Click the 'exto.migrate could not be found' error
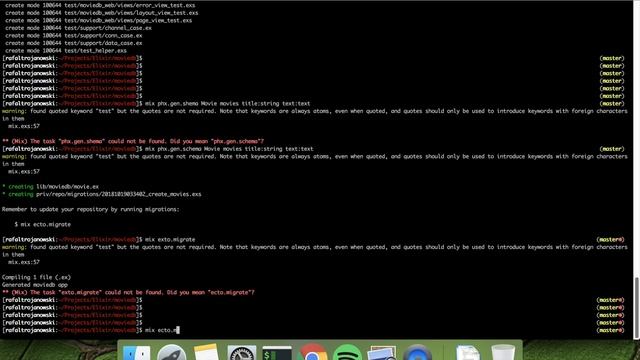This screenshot has width=640, height=360. click(128, 292)
